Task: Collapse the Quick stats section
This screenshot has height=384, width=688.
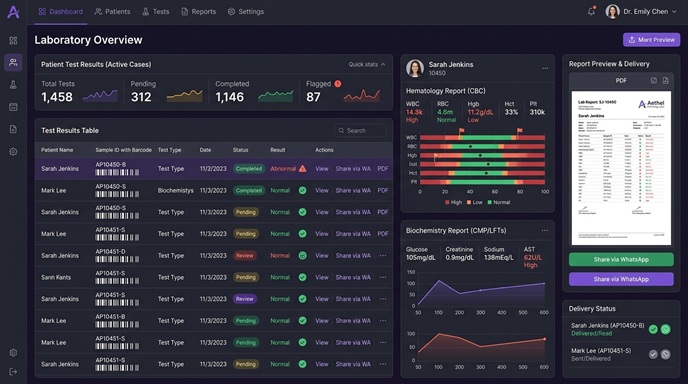Action: point(367,65)
